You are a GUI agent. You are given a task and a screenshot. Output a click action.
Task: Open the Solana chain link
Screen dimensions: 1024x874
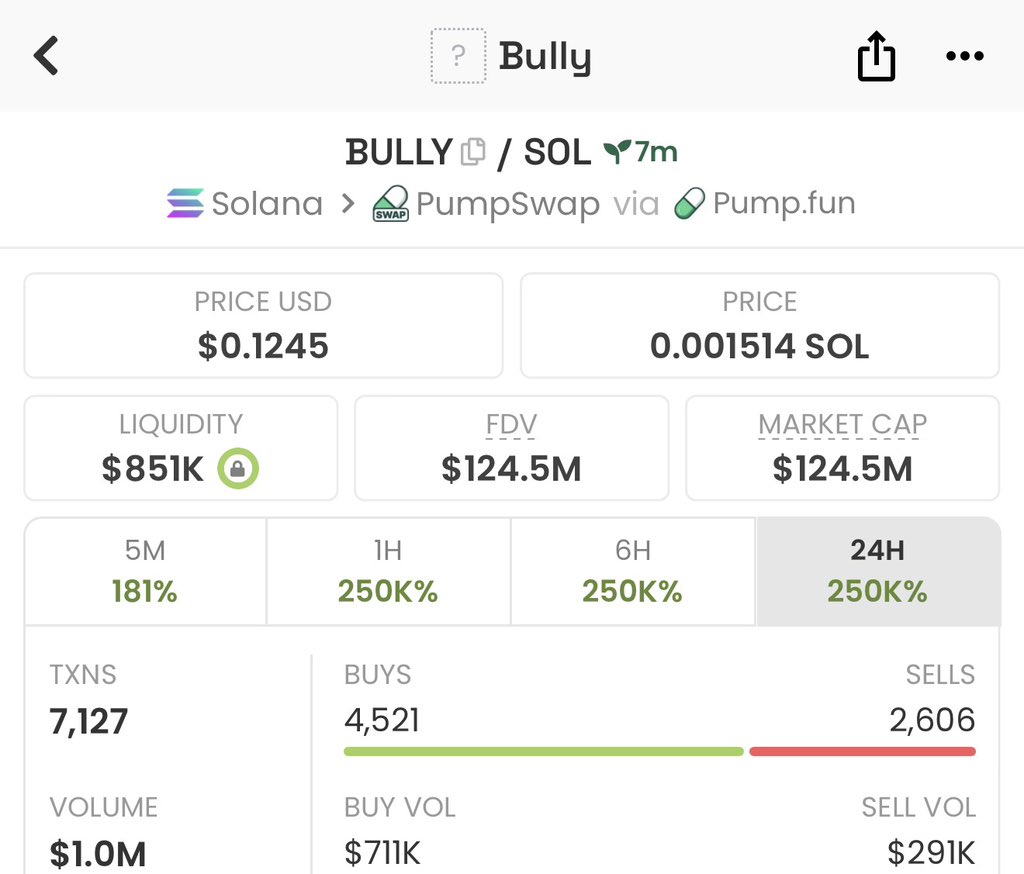click(x=246, y=203)
